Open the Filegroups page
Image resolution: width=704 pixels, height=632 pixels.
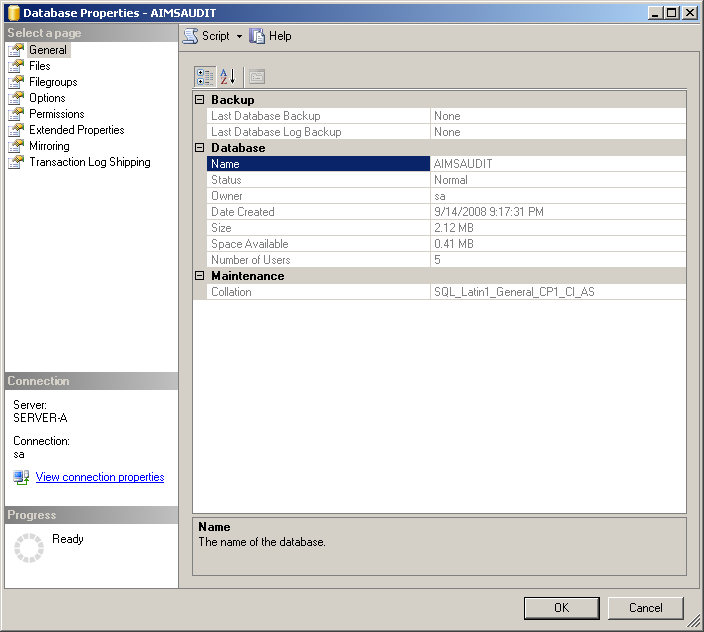click(53, 82)
